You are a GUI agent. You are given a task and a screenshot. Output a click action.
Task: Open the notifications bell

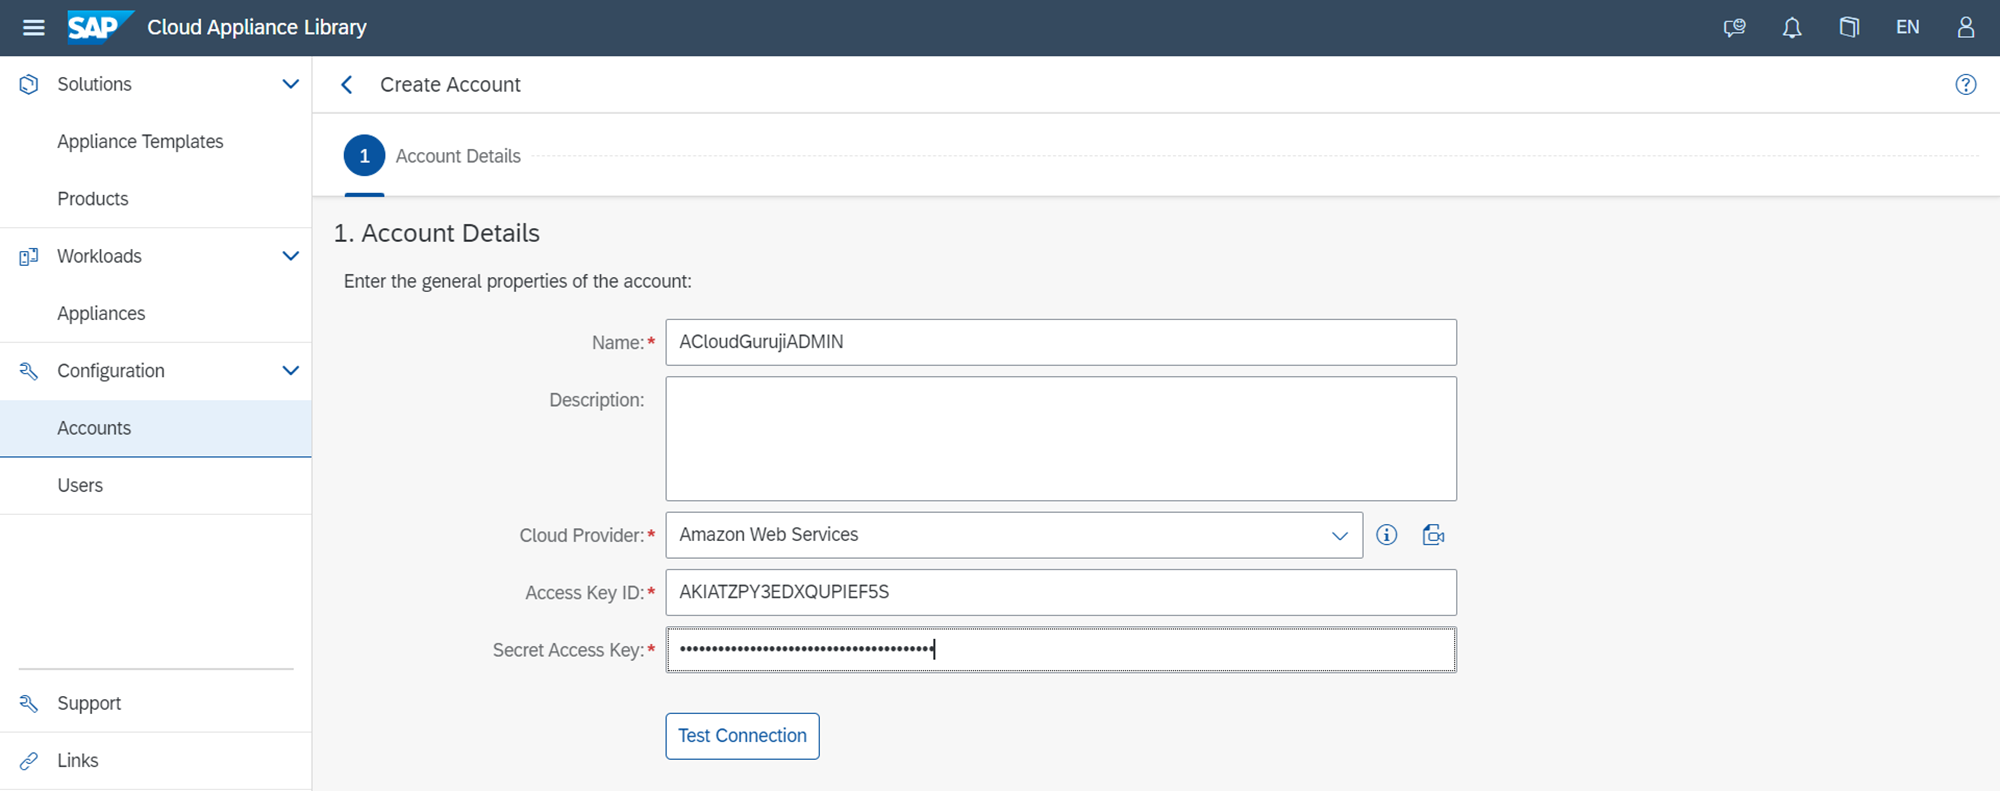pyautogui.click(x=1792, y=28)
